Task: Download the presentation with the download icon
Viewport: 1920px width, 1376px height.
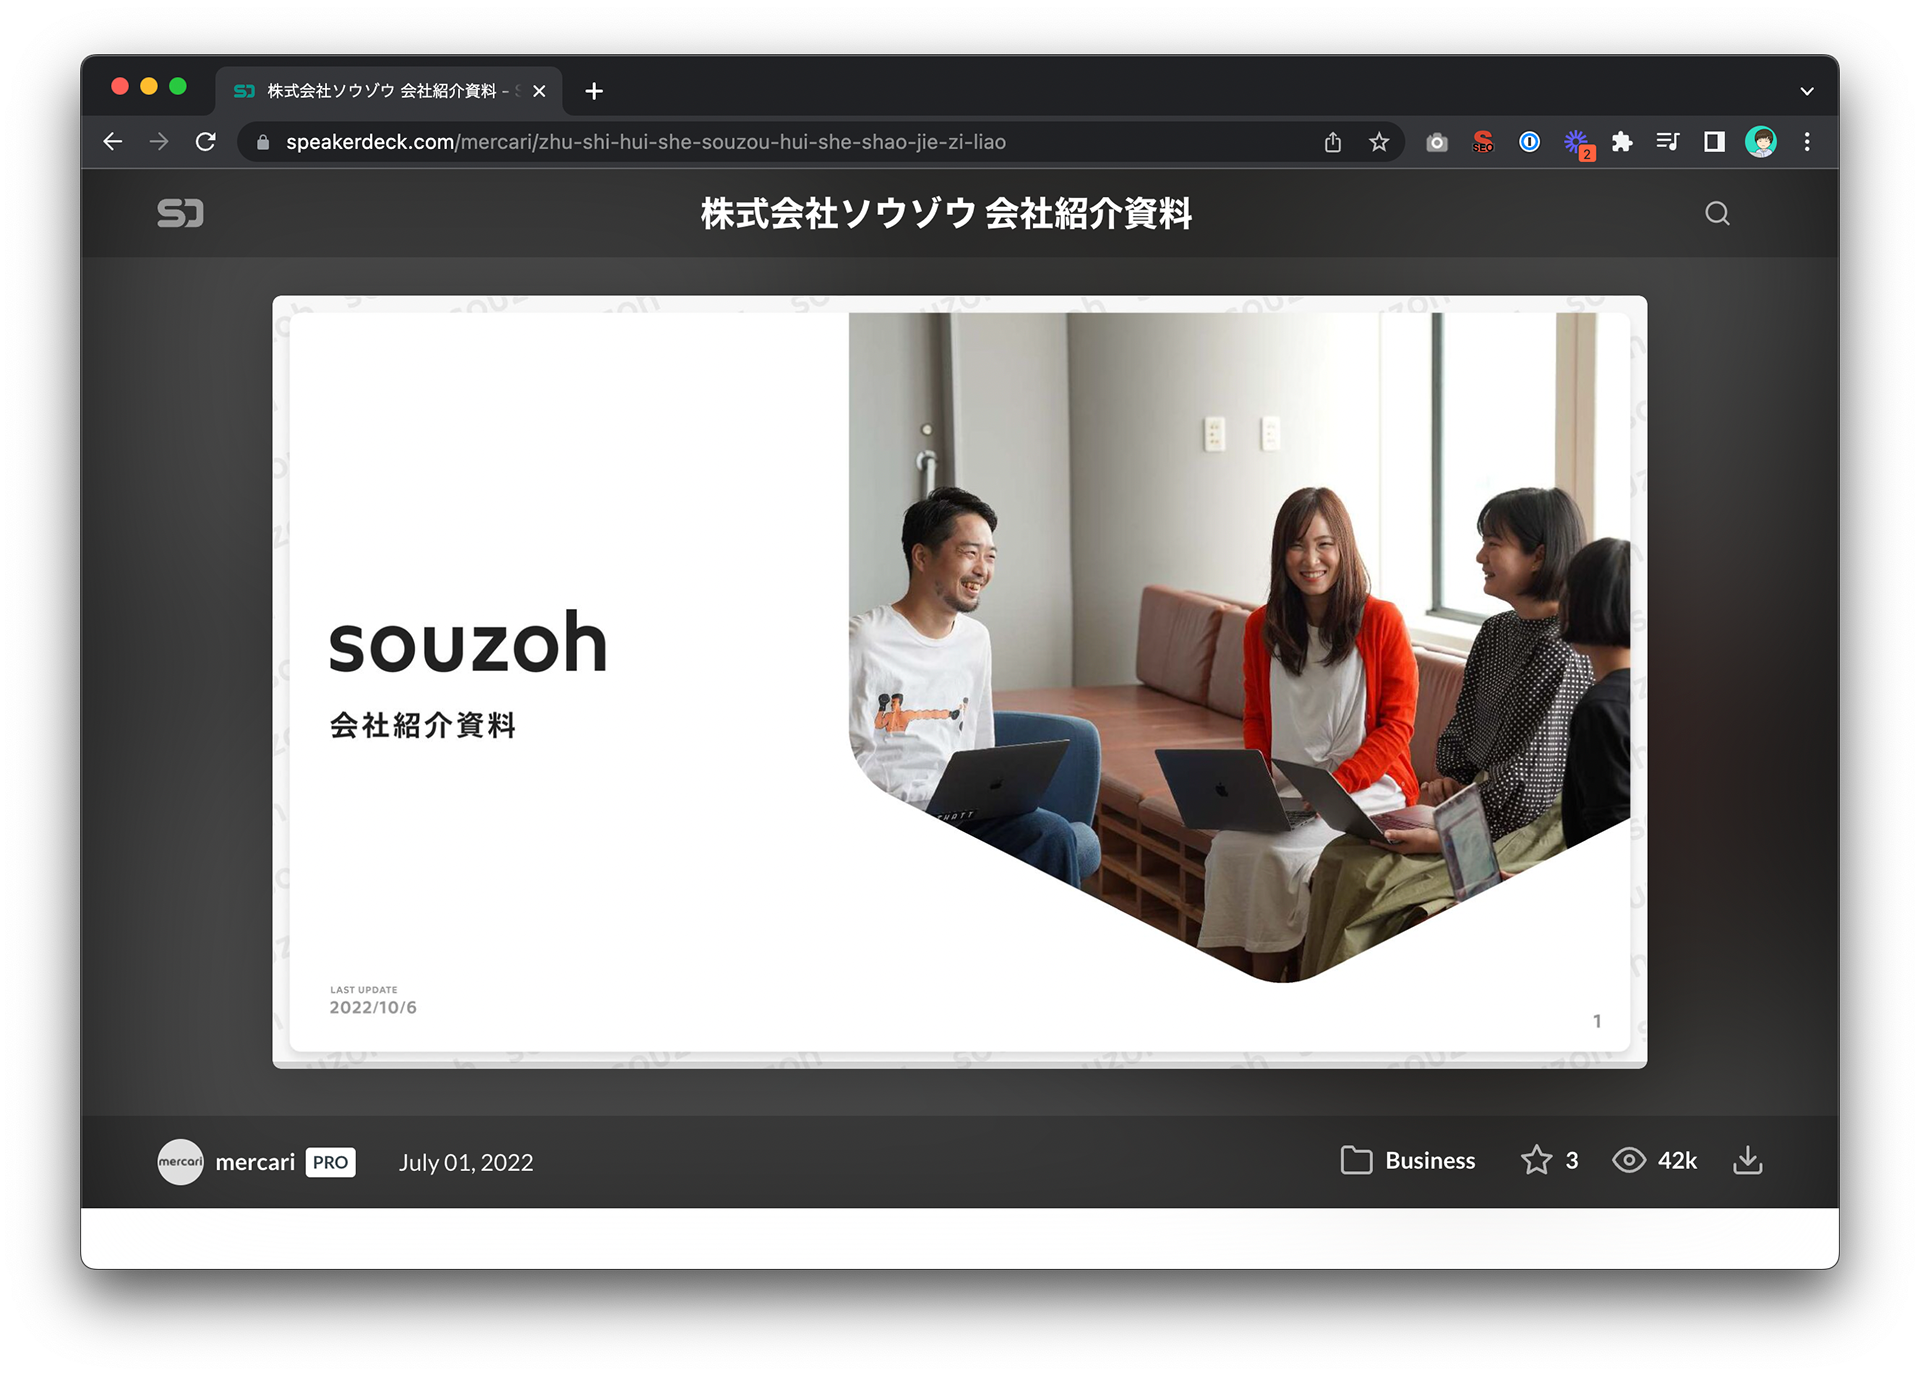Action: pos(1747,1160)
